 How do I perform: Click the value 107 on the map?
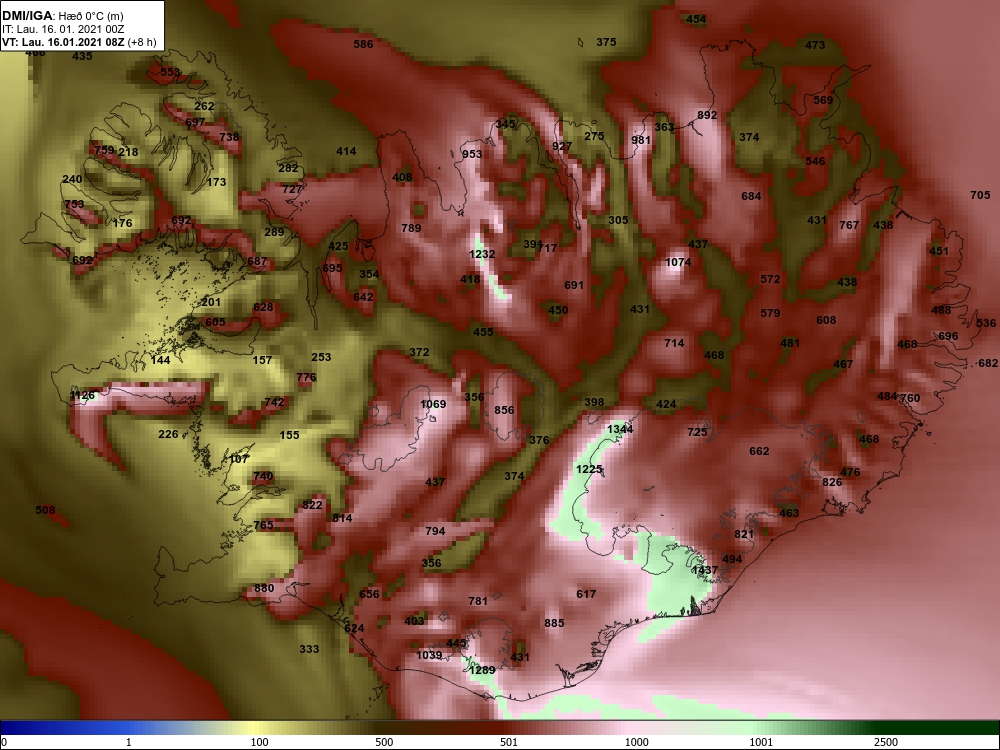(x=239, y=459)
